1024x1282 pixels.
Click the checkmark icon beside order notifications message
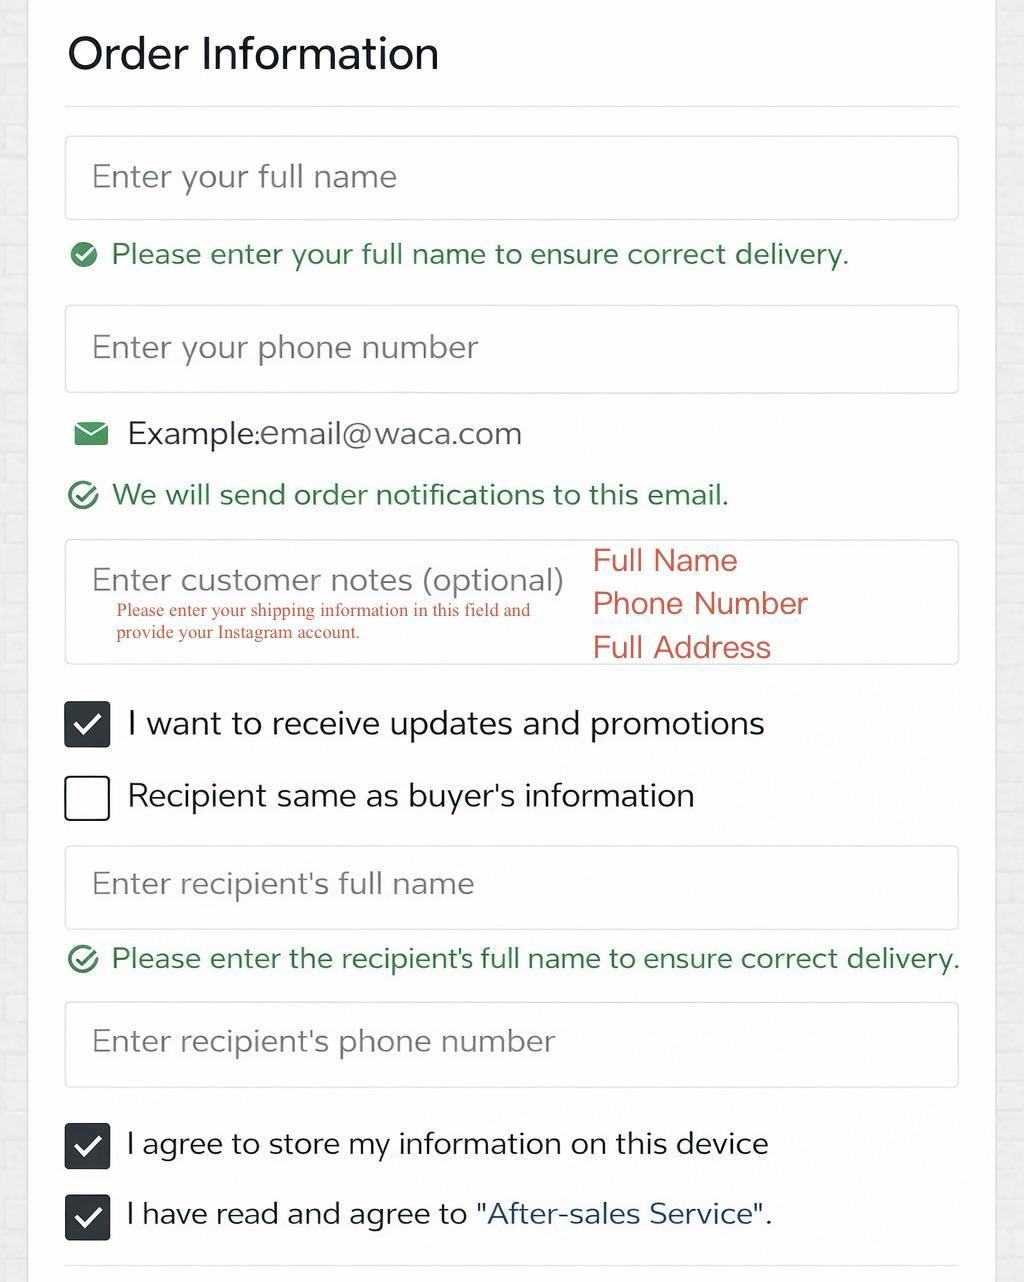(x=83, y=495)
